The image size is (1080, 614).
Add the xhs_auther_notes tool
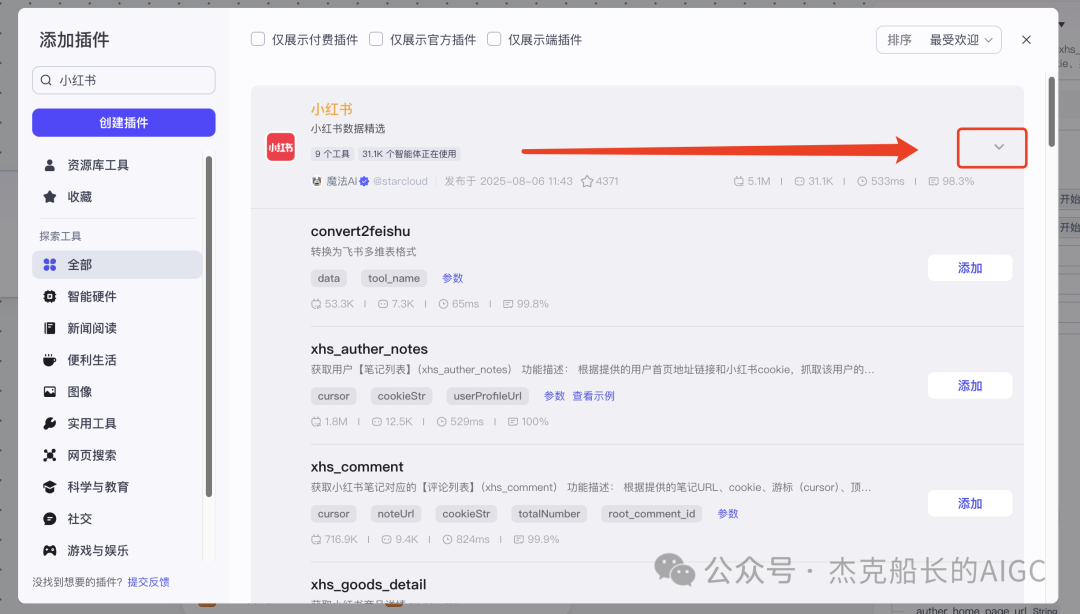click(x=970, y=386)
